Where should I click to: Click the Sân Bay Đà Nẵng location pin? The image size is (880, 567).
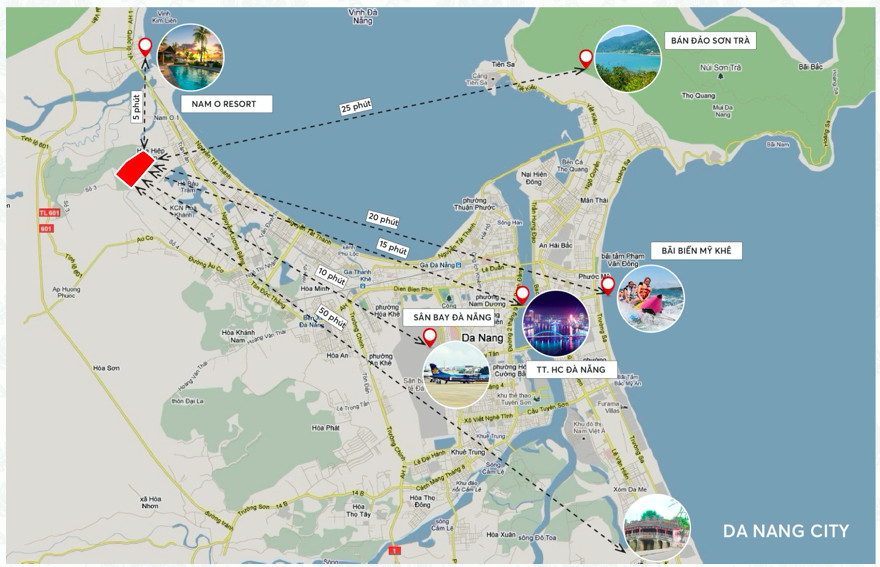coord(430,337)
